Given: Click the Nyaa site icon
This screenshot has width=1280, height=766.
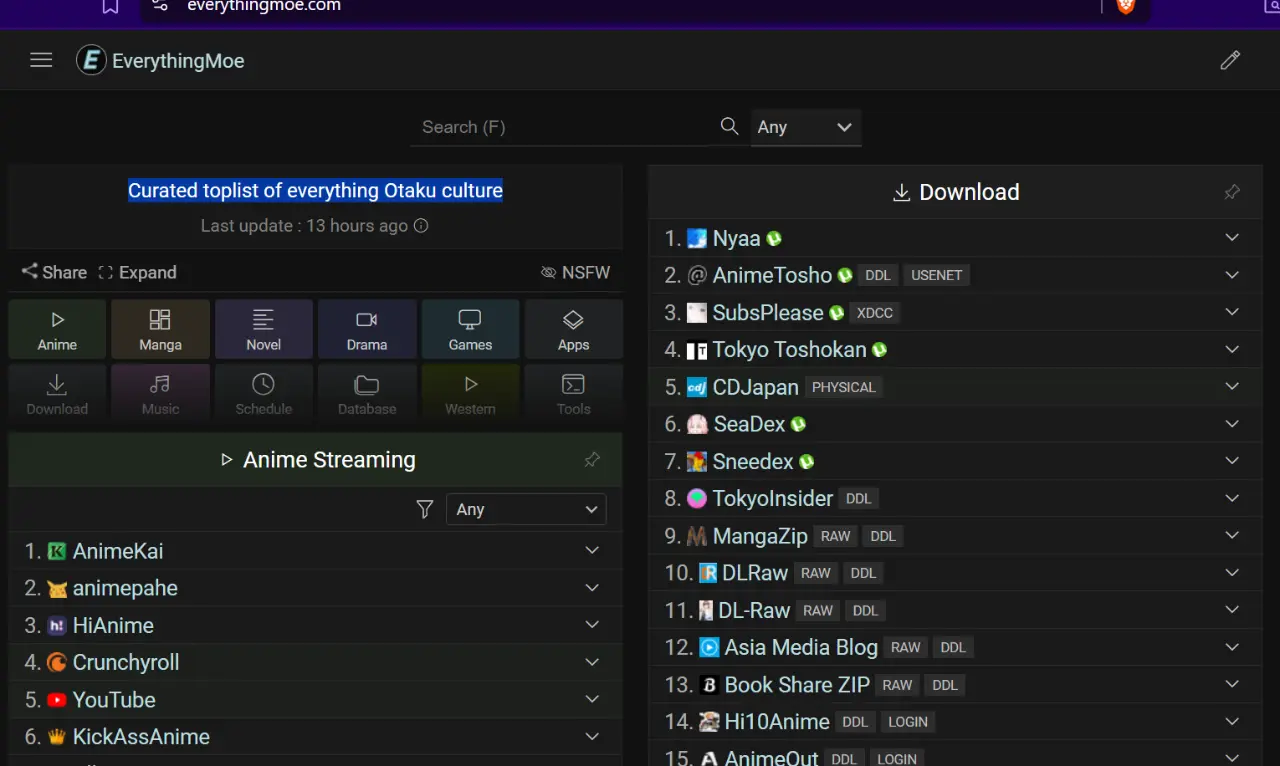Looking at the screenshot, I should (697, 239).
